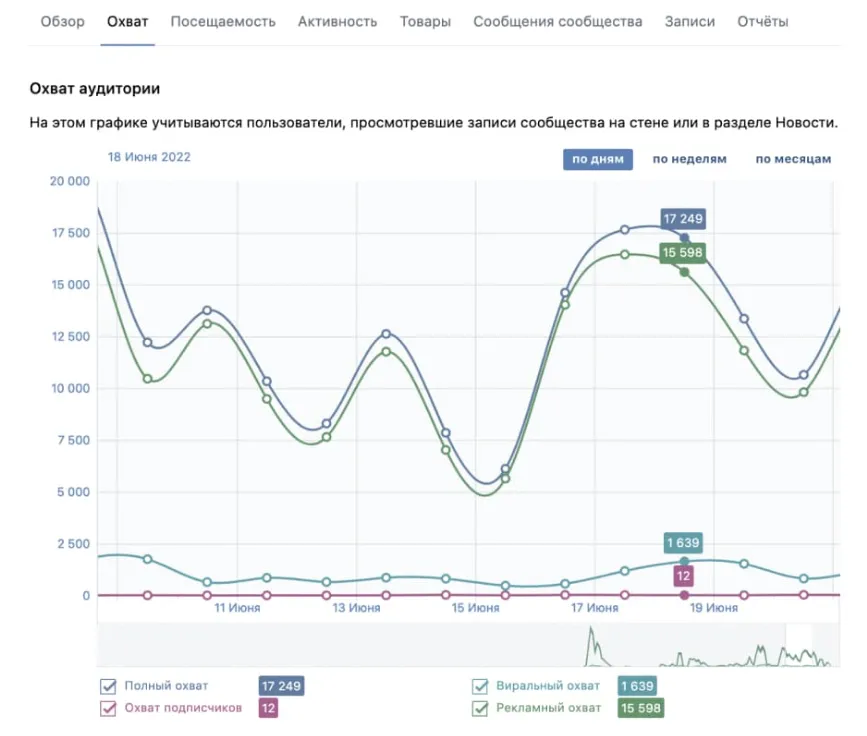Switch to the Записи tab
Image resolution: width=867 pixels, height=736 pixels.
tap(690, 22)
